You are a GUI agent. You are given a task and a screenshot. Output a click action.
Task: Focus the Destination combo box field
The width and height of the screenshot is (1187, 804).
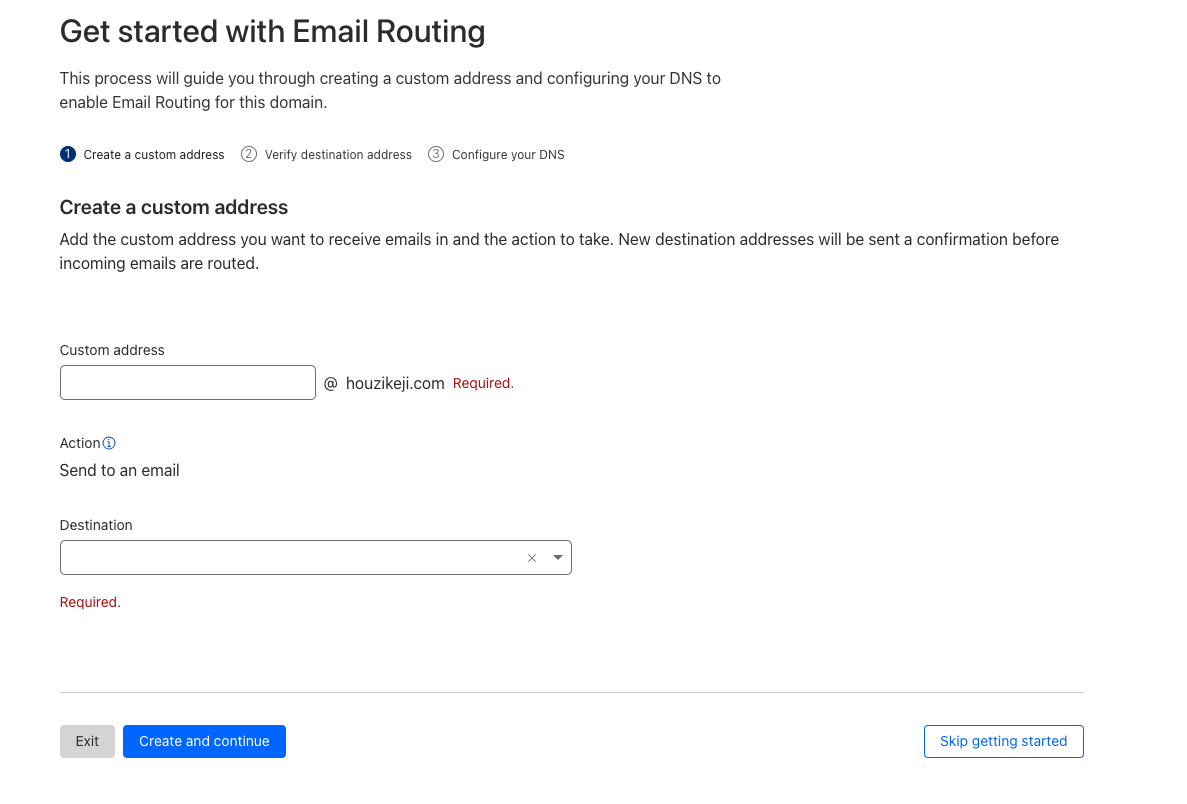290,558
